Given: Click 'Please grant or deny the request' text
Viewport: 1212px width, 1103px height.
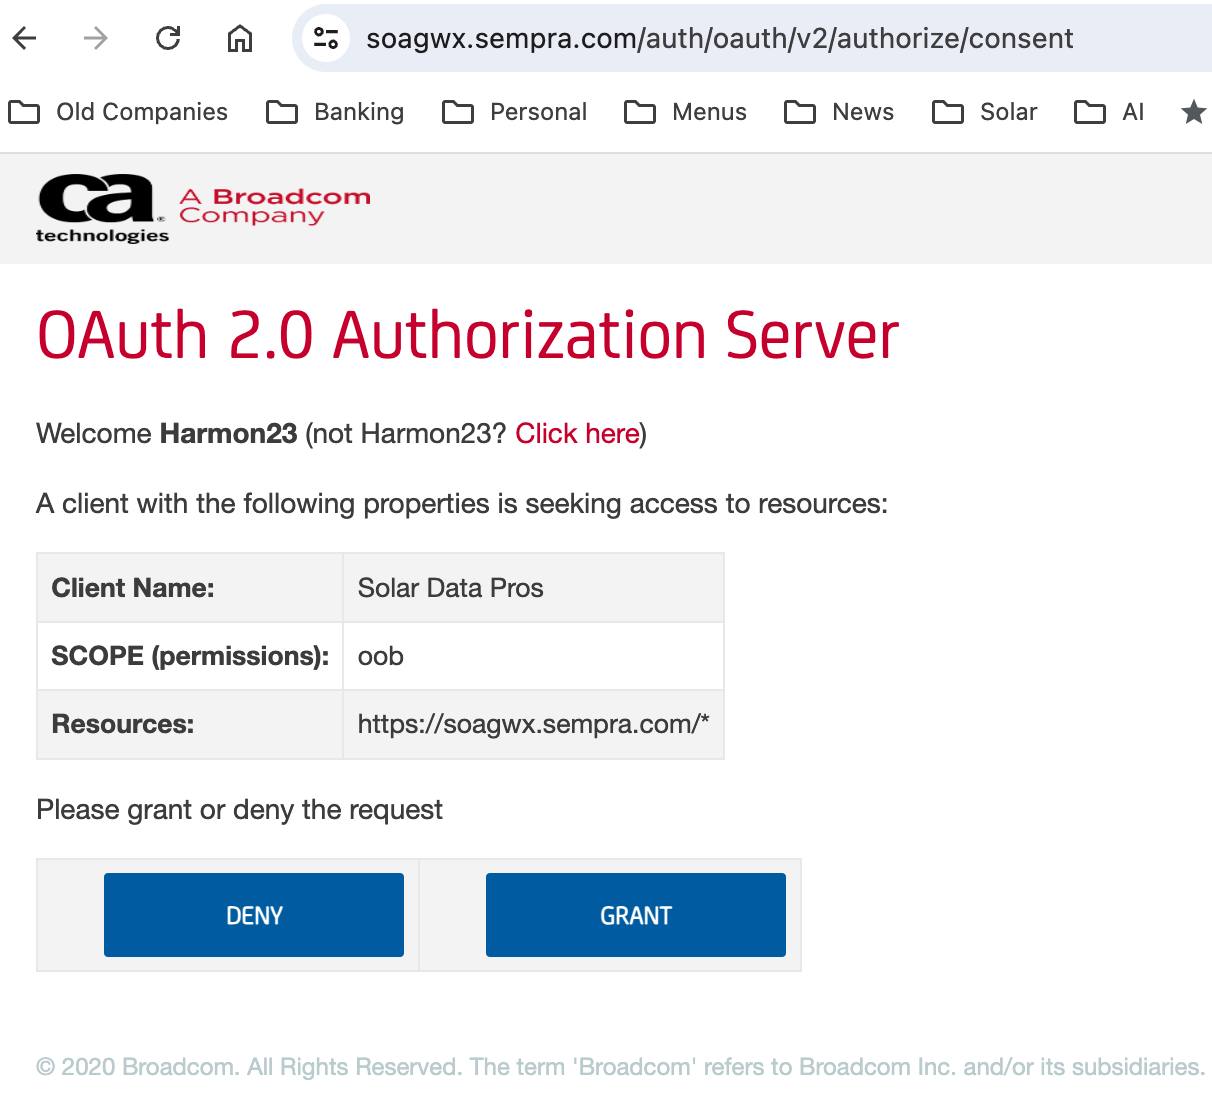Looking at the screenshot, I should click(239, 810).
